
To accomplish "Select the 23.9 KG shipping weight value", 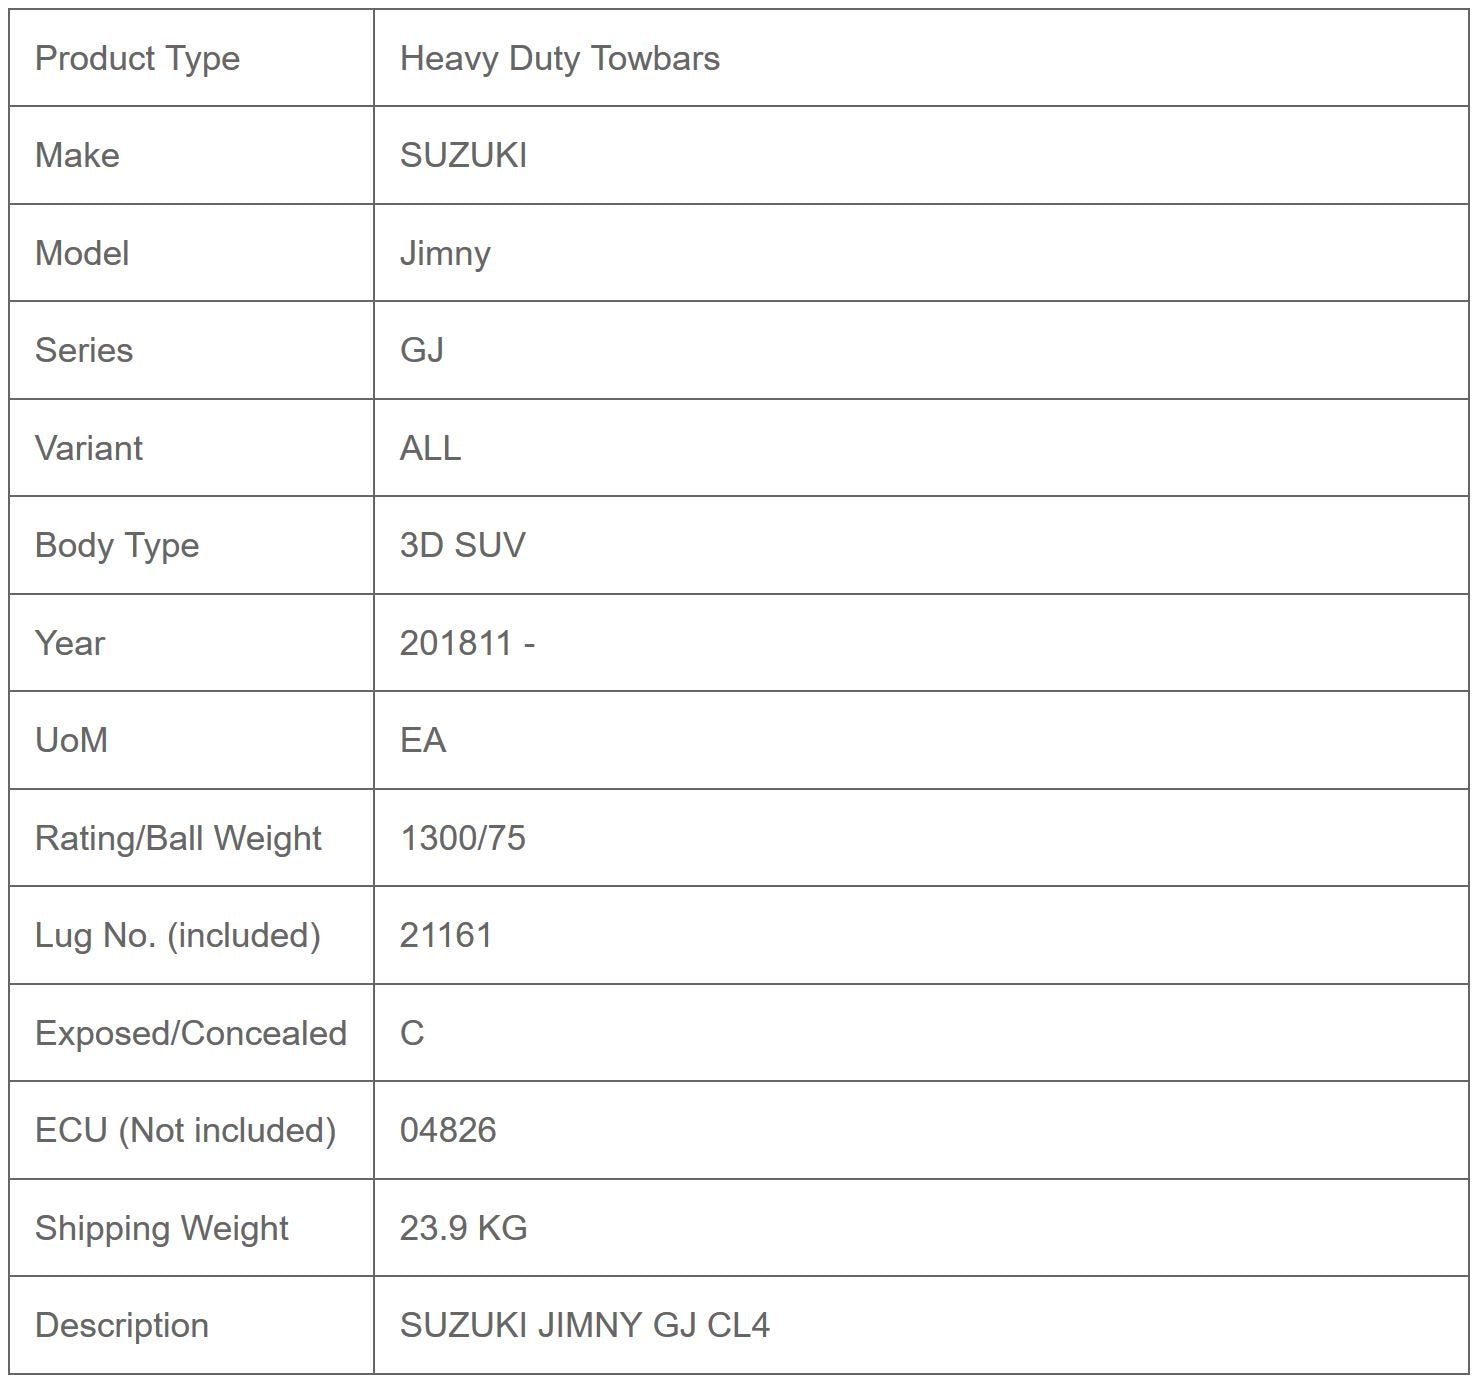I will (x=463, y=1228).
